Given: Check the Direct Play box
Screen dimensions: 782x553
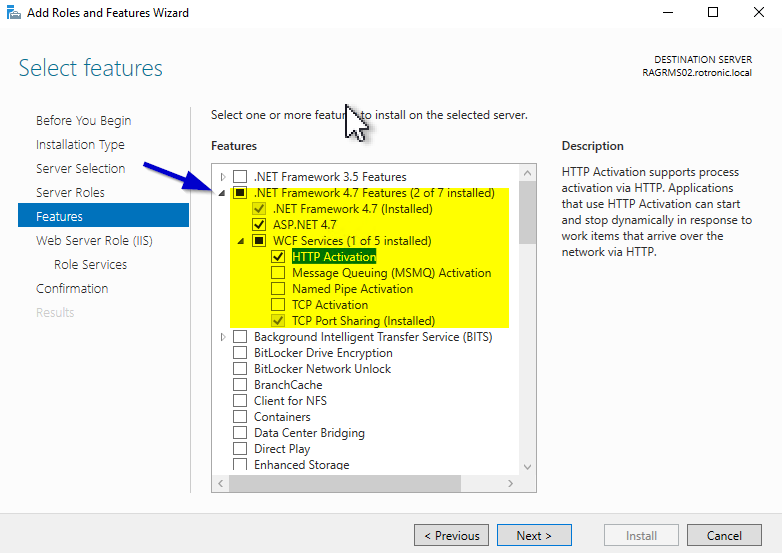Looking at the screenshot, I should [240, 448].
